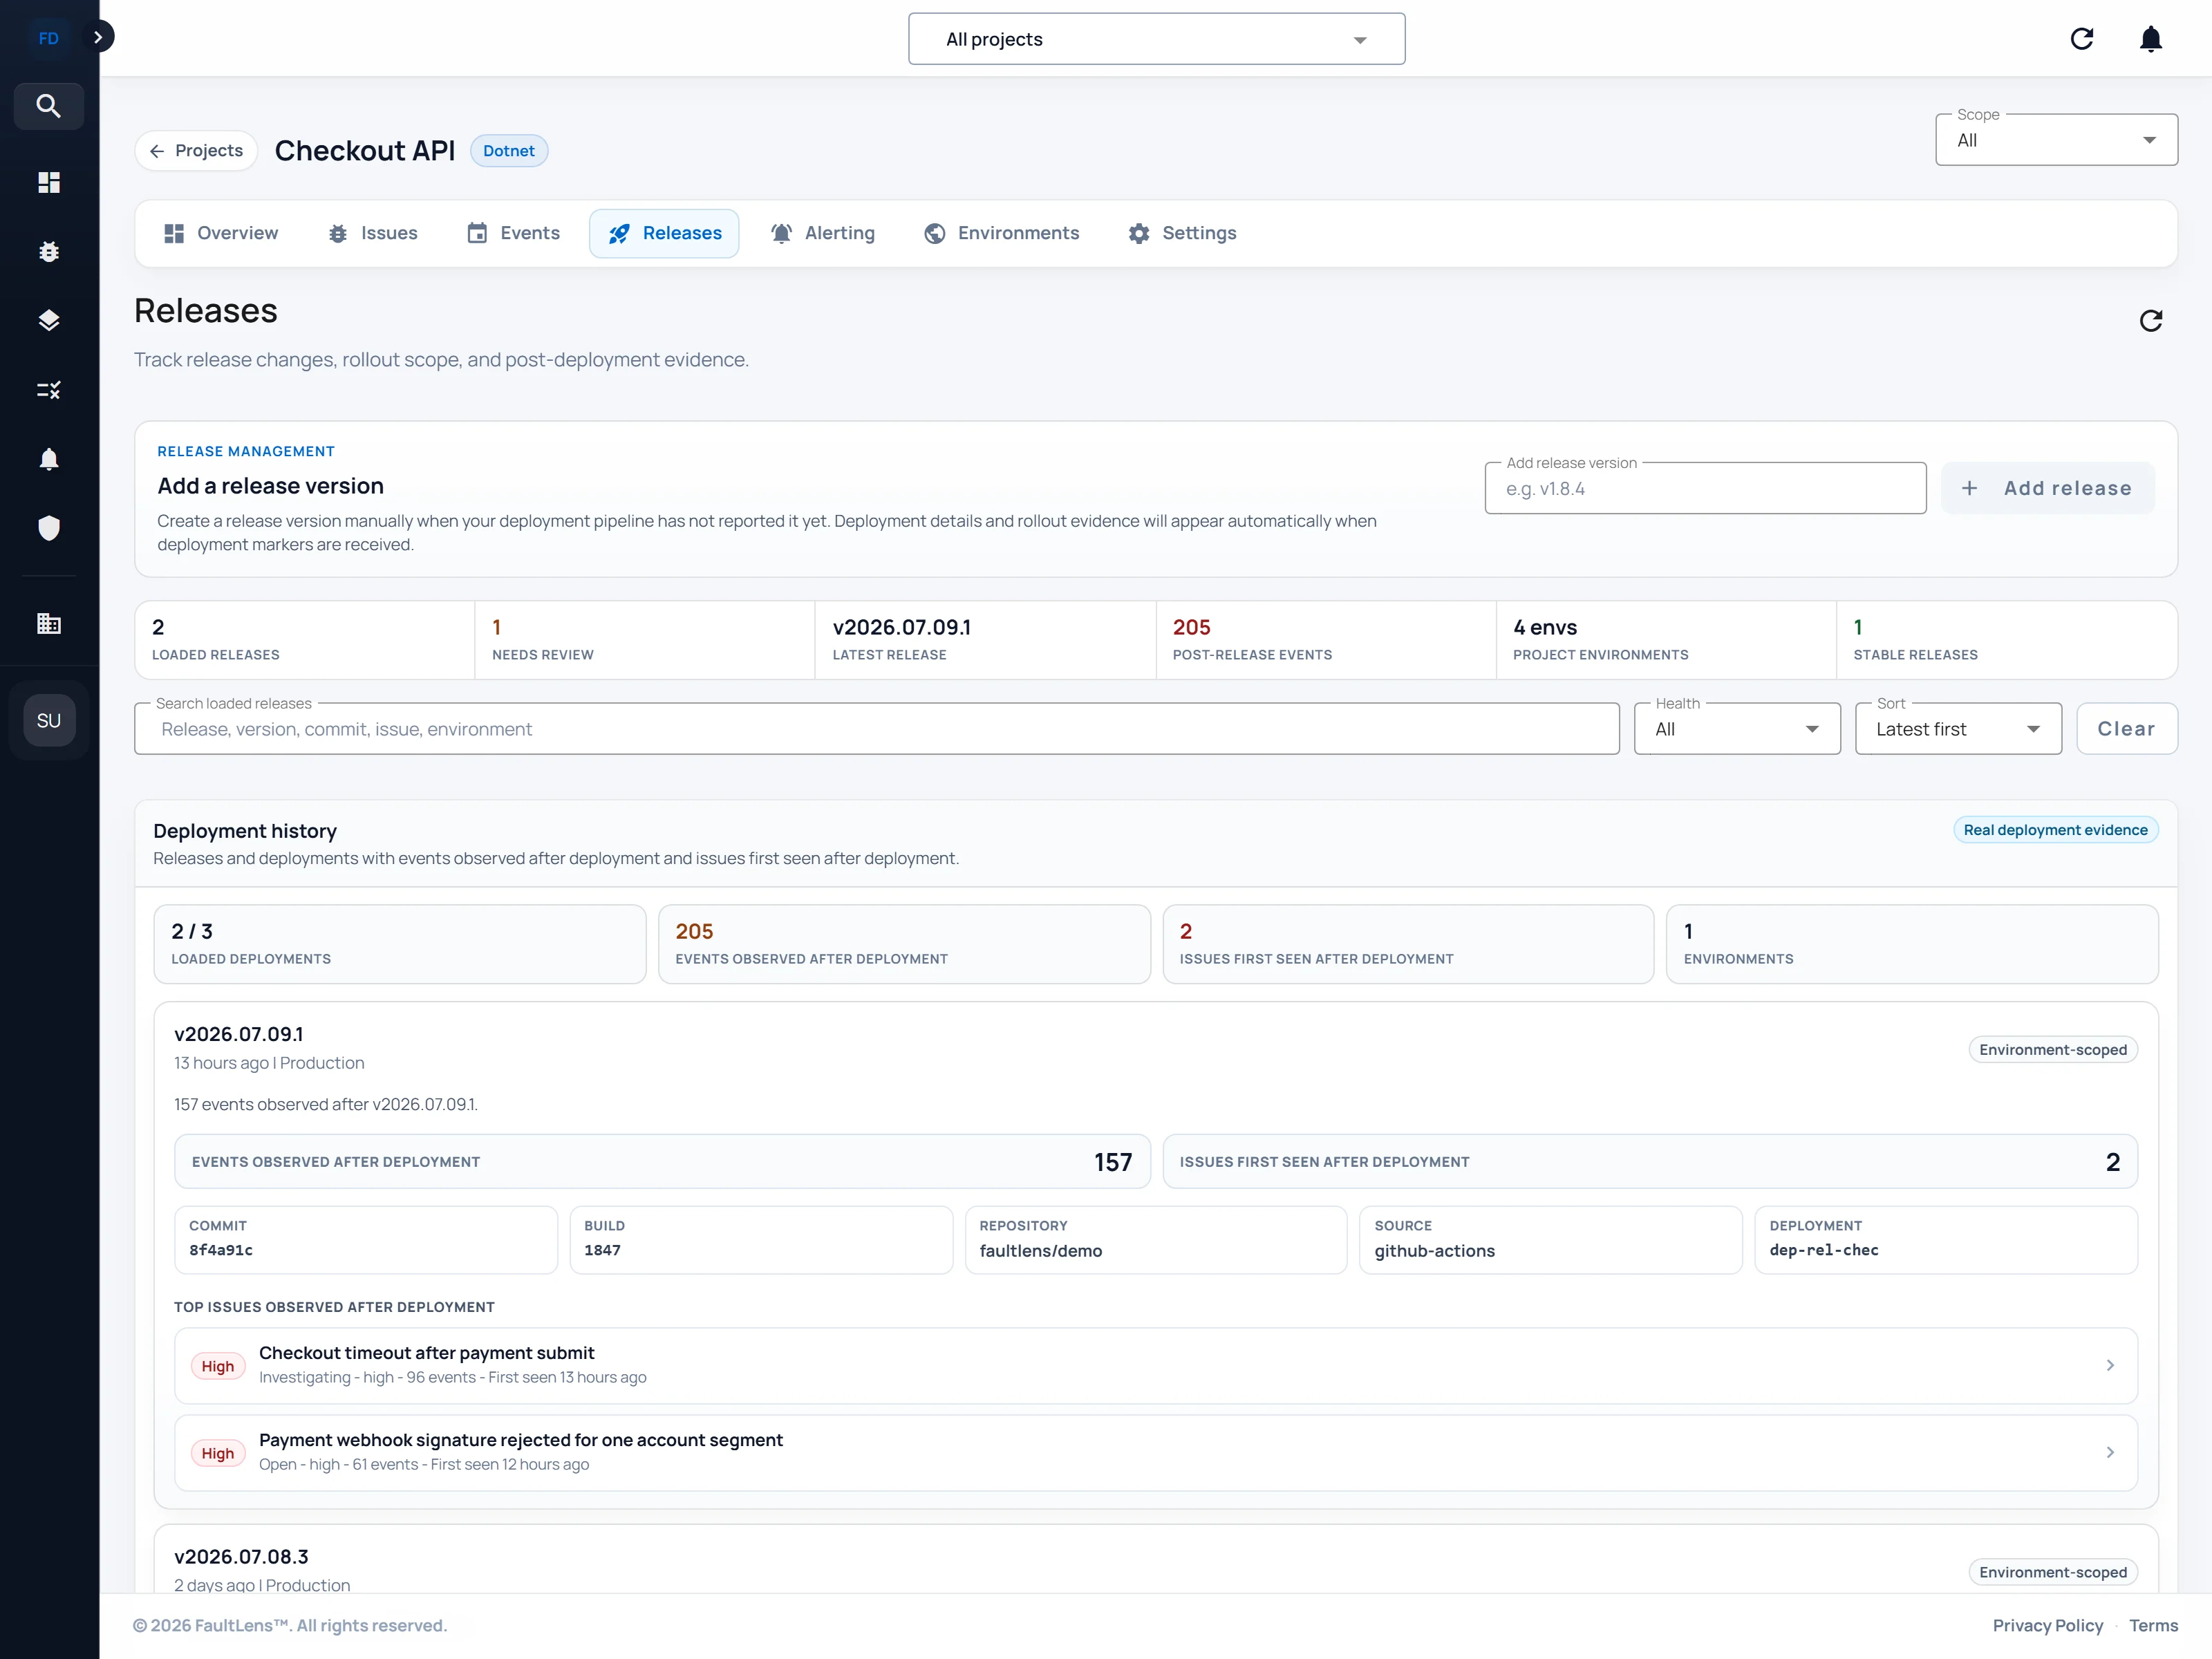Open the Sort Latest first dropdown

coord(1958,729)
